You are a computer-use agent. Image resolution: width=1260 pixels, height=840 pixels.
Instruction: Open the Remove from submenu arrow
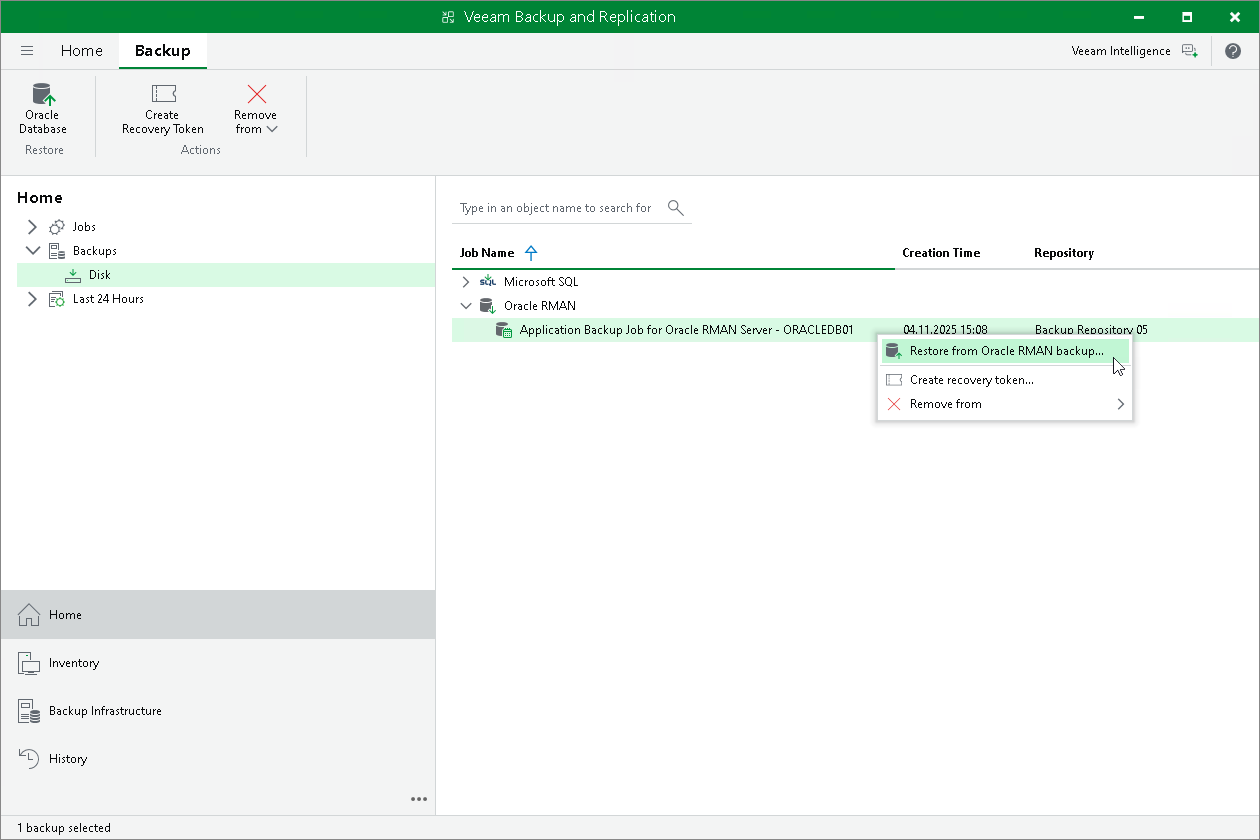click(x=1121, y=404)
